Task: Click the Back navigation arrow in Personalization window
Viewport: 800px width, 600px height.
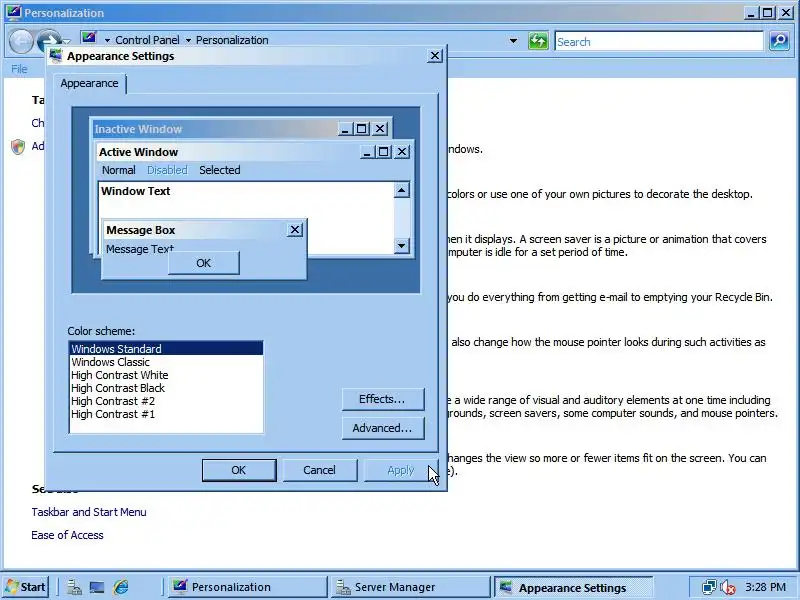Action: click(x=21, y=41)
